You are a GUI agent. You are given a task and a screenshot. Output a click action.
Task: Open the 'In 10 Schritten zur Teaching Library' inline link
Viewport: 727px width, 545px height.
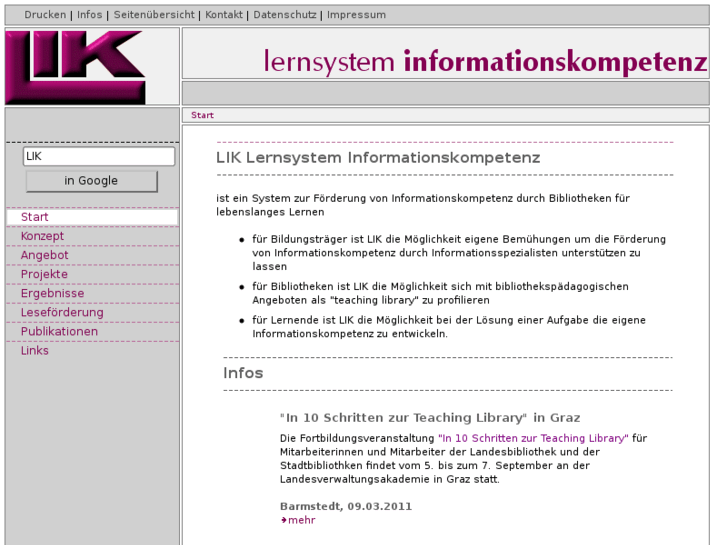(x=533, y=438)
